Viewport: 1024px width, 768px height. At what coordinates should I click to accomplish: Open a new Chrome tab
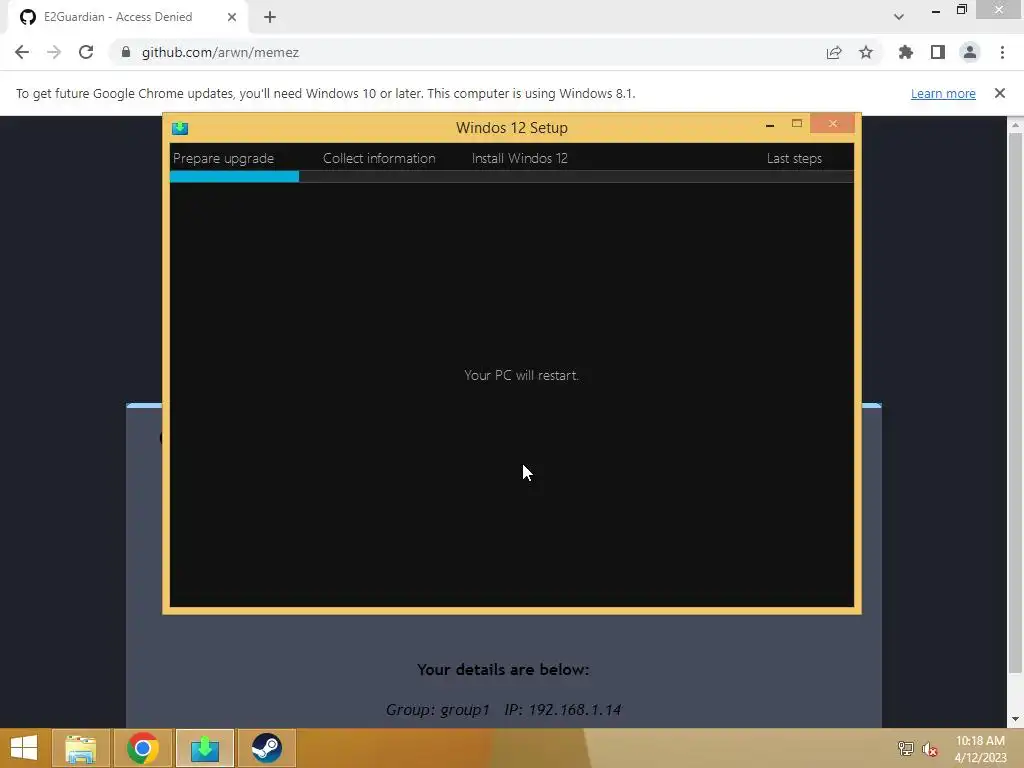[270, 17]
